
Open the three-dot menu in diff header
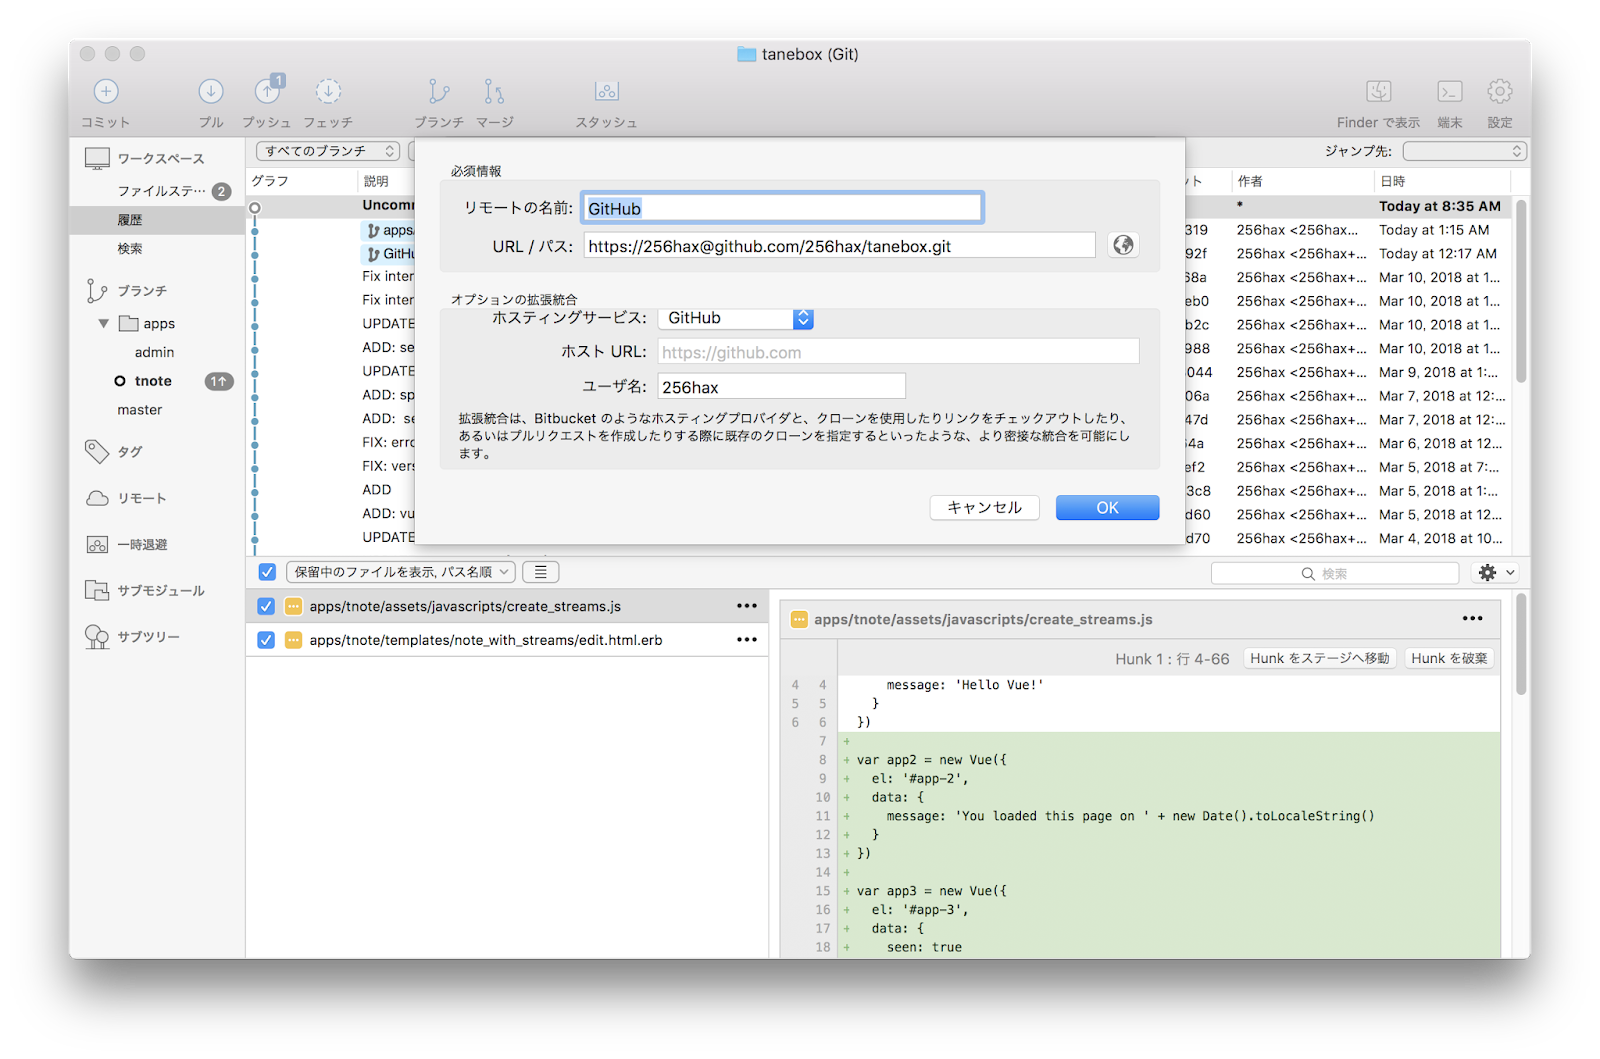pyautogui.click(x=1473, y=619)
